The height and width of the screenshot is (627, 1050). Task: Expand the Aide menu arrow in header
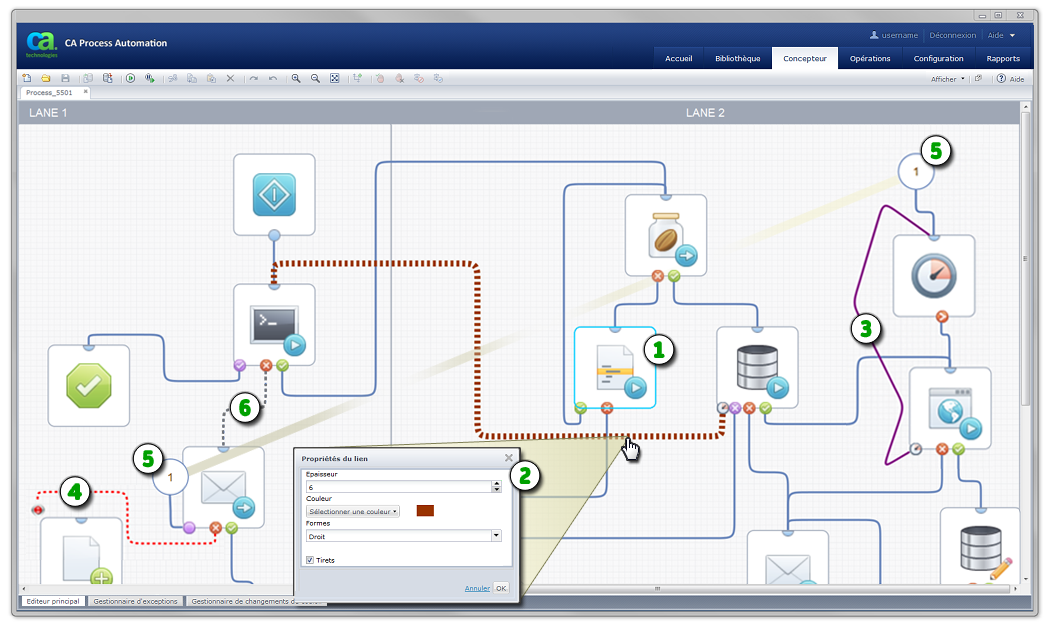tap(1012, 36)
